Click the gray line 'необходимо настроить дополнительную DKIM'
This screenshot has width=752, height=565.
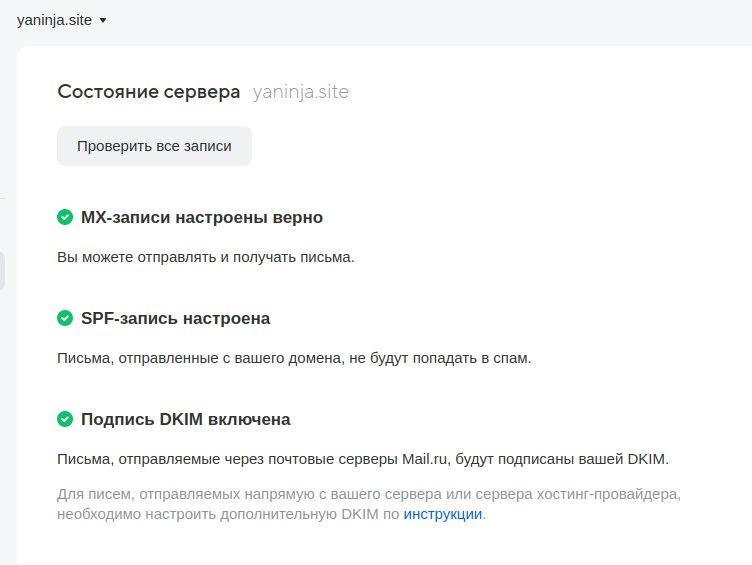(x=228, y=514)
